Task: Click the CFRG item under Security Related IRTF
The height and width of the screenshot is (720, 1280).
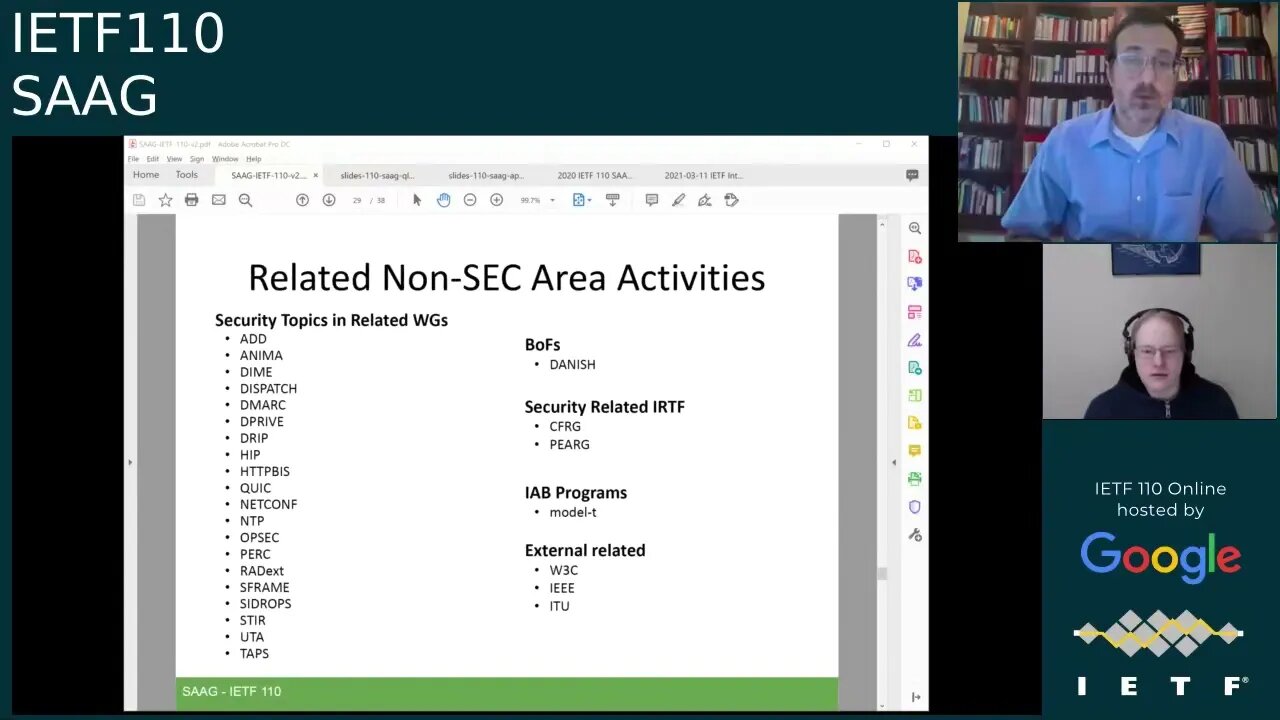Action: (565, 426)
